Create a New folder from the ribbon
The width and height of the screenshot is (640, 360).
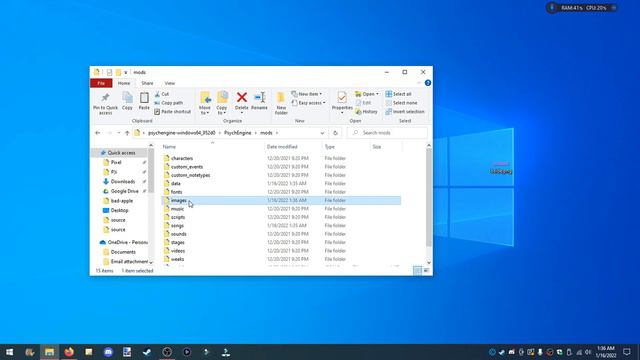point(281,103)
